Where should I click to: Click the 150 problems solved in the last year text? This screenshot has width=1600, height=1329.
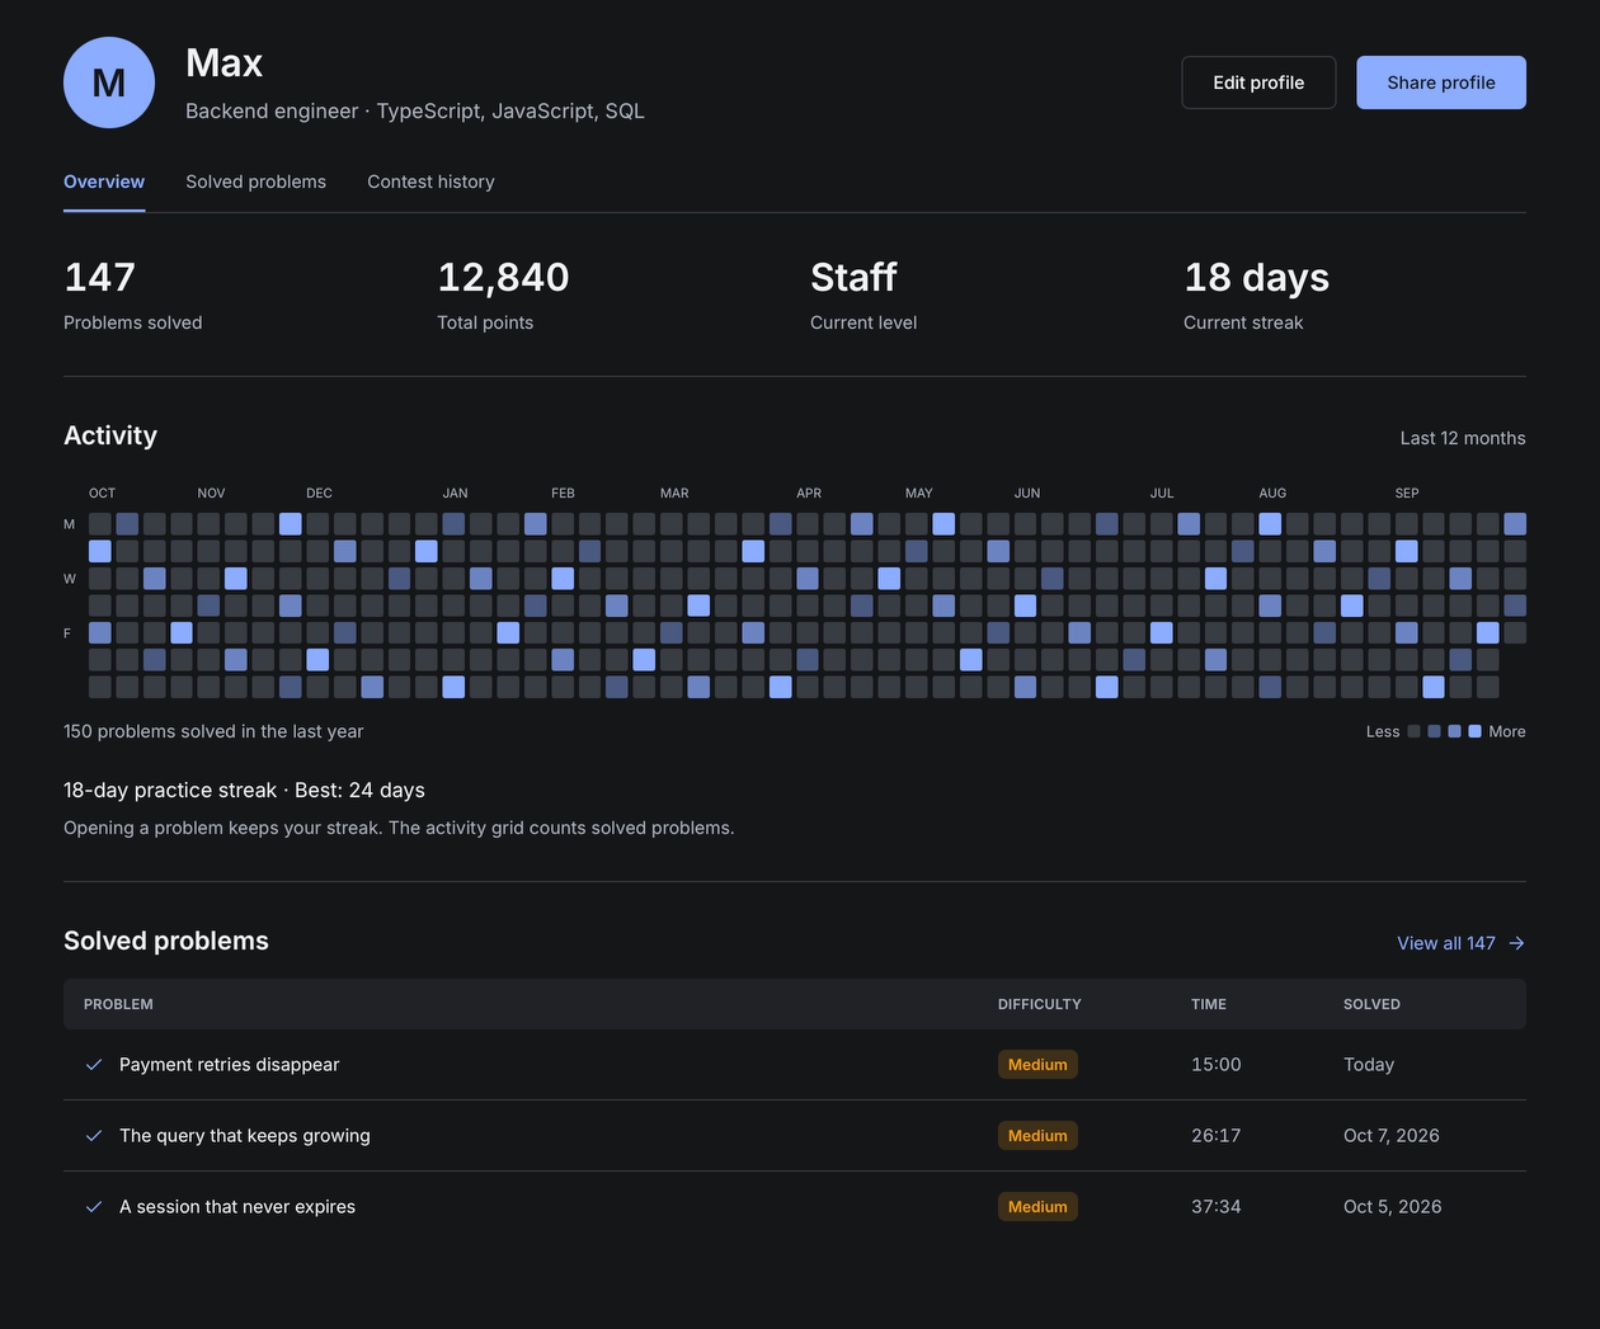[x=213, y=731]
